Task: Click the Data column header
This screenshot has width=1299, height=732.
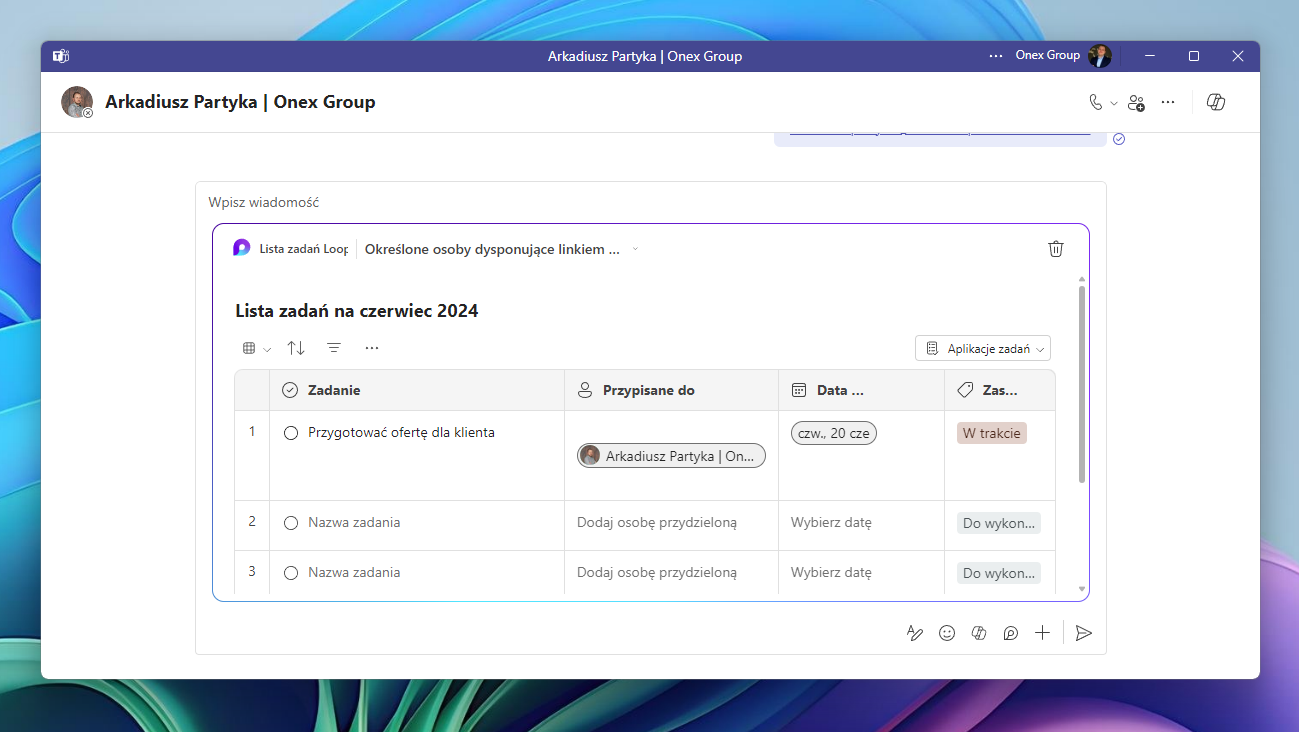Action: [861, 390]
